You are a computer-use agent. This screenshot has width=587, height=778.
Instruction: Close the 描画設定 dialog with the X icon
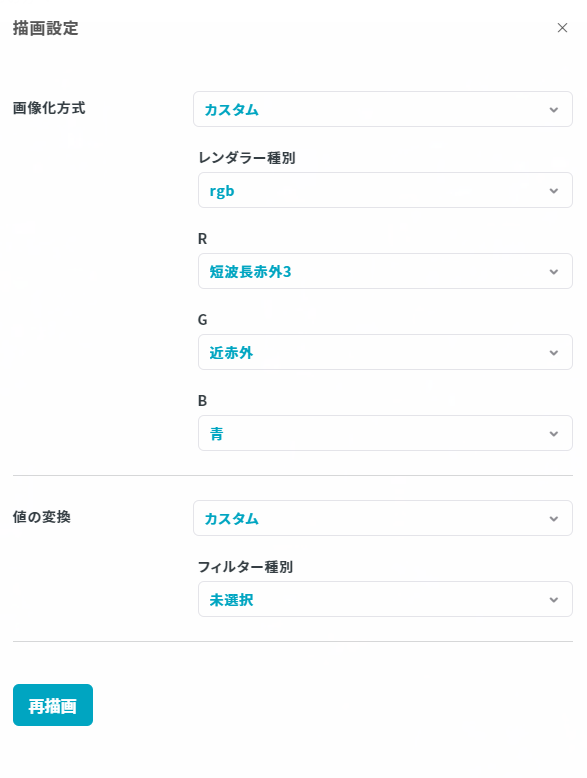pyautogui.click(x=562, y=28)
